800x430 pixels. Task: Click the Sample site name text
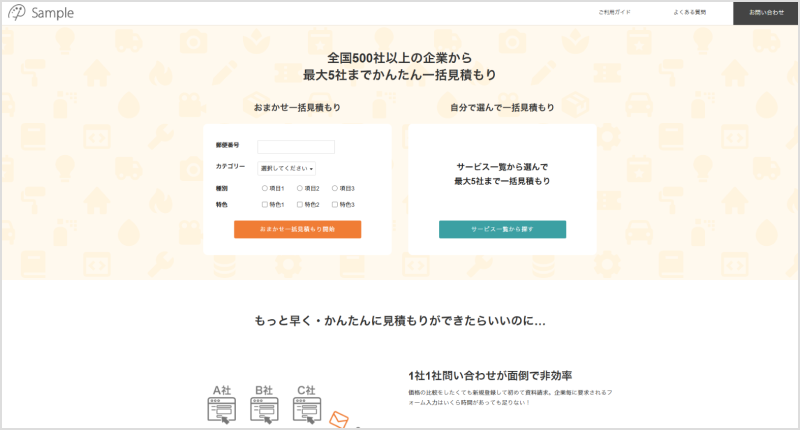pyautogui.click(x=53, y=13)
